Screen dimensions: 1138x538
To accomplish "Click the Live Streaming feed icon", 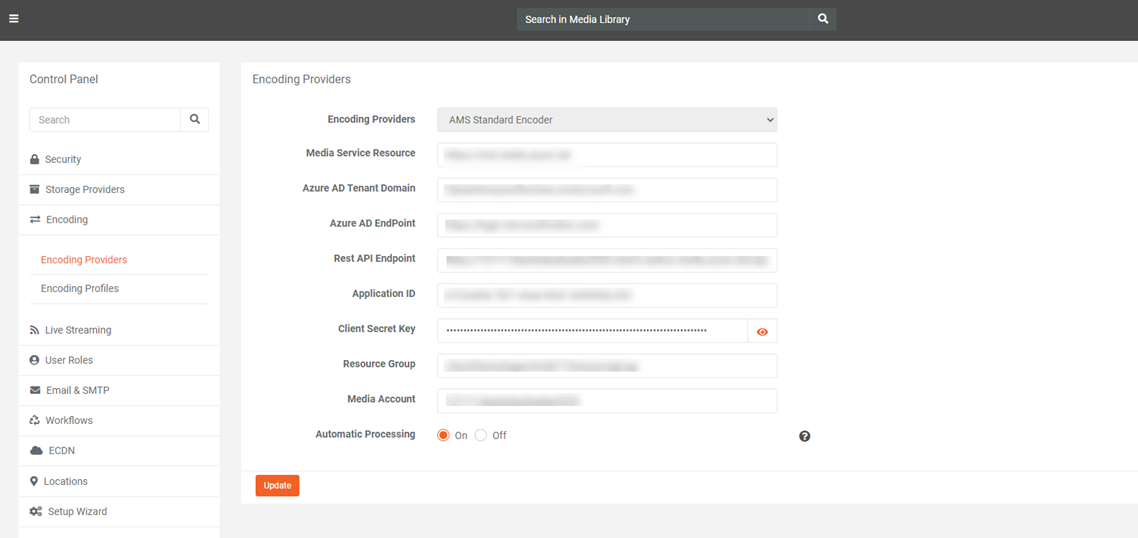I will click(35, 330).
